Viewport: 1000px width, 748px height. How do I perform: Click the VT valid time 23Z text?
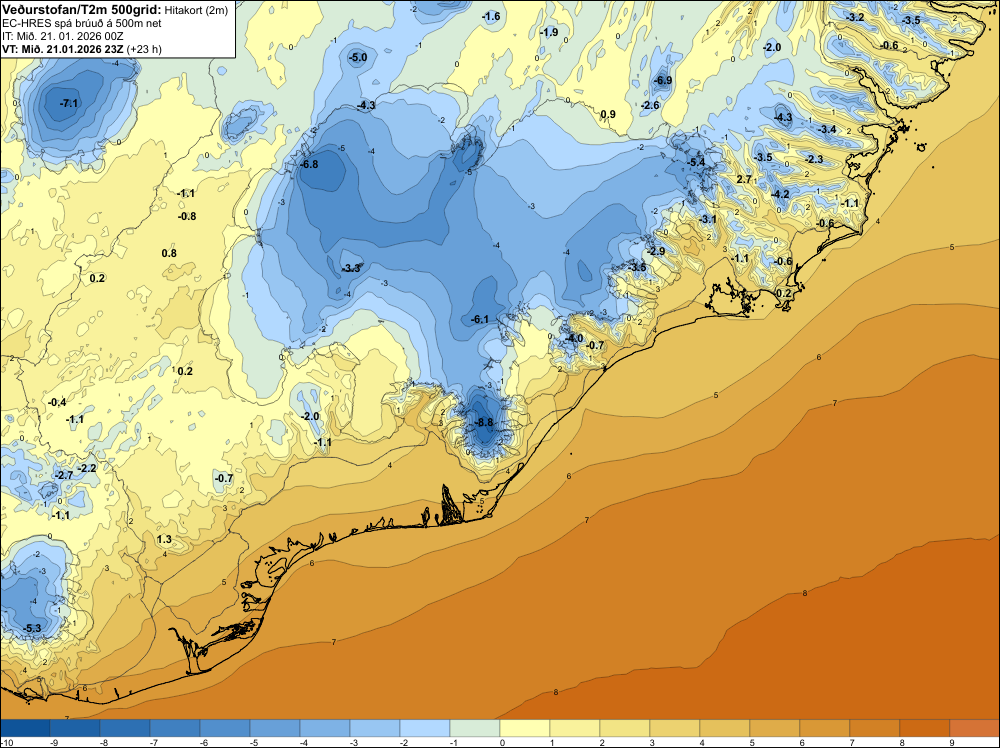pos(62,49)
